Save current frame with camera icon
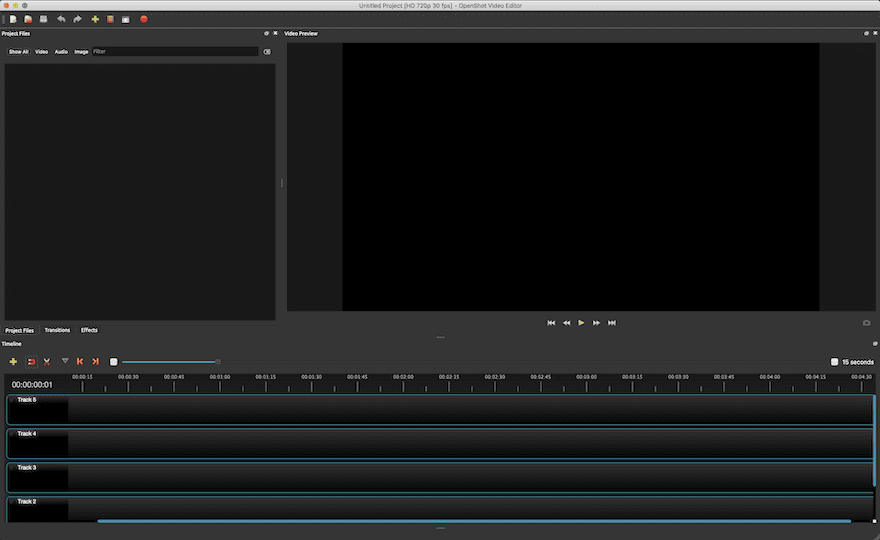Image resolution: width=880 pixels, height=540 pixels. coord(866,323)
